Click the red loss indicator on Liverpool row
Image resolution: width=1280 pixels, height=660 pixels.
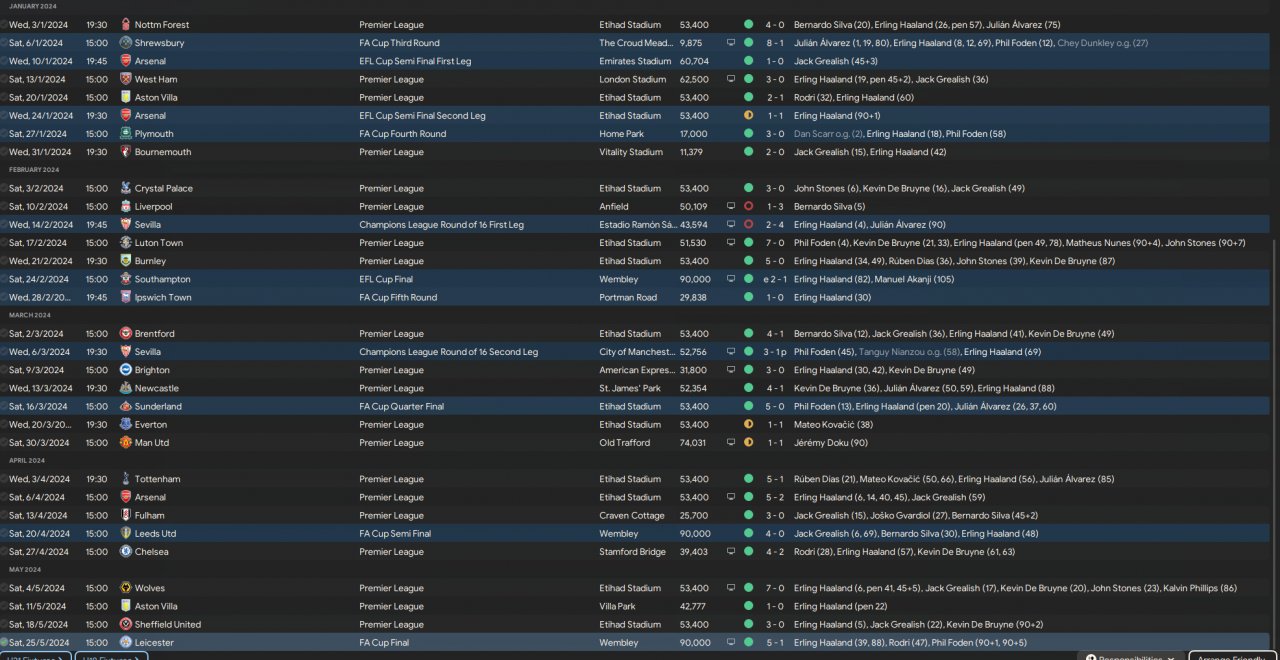[x=748, y=206]
